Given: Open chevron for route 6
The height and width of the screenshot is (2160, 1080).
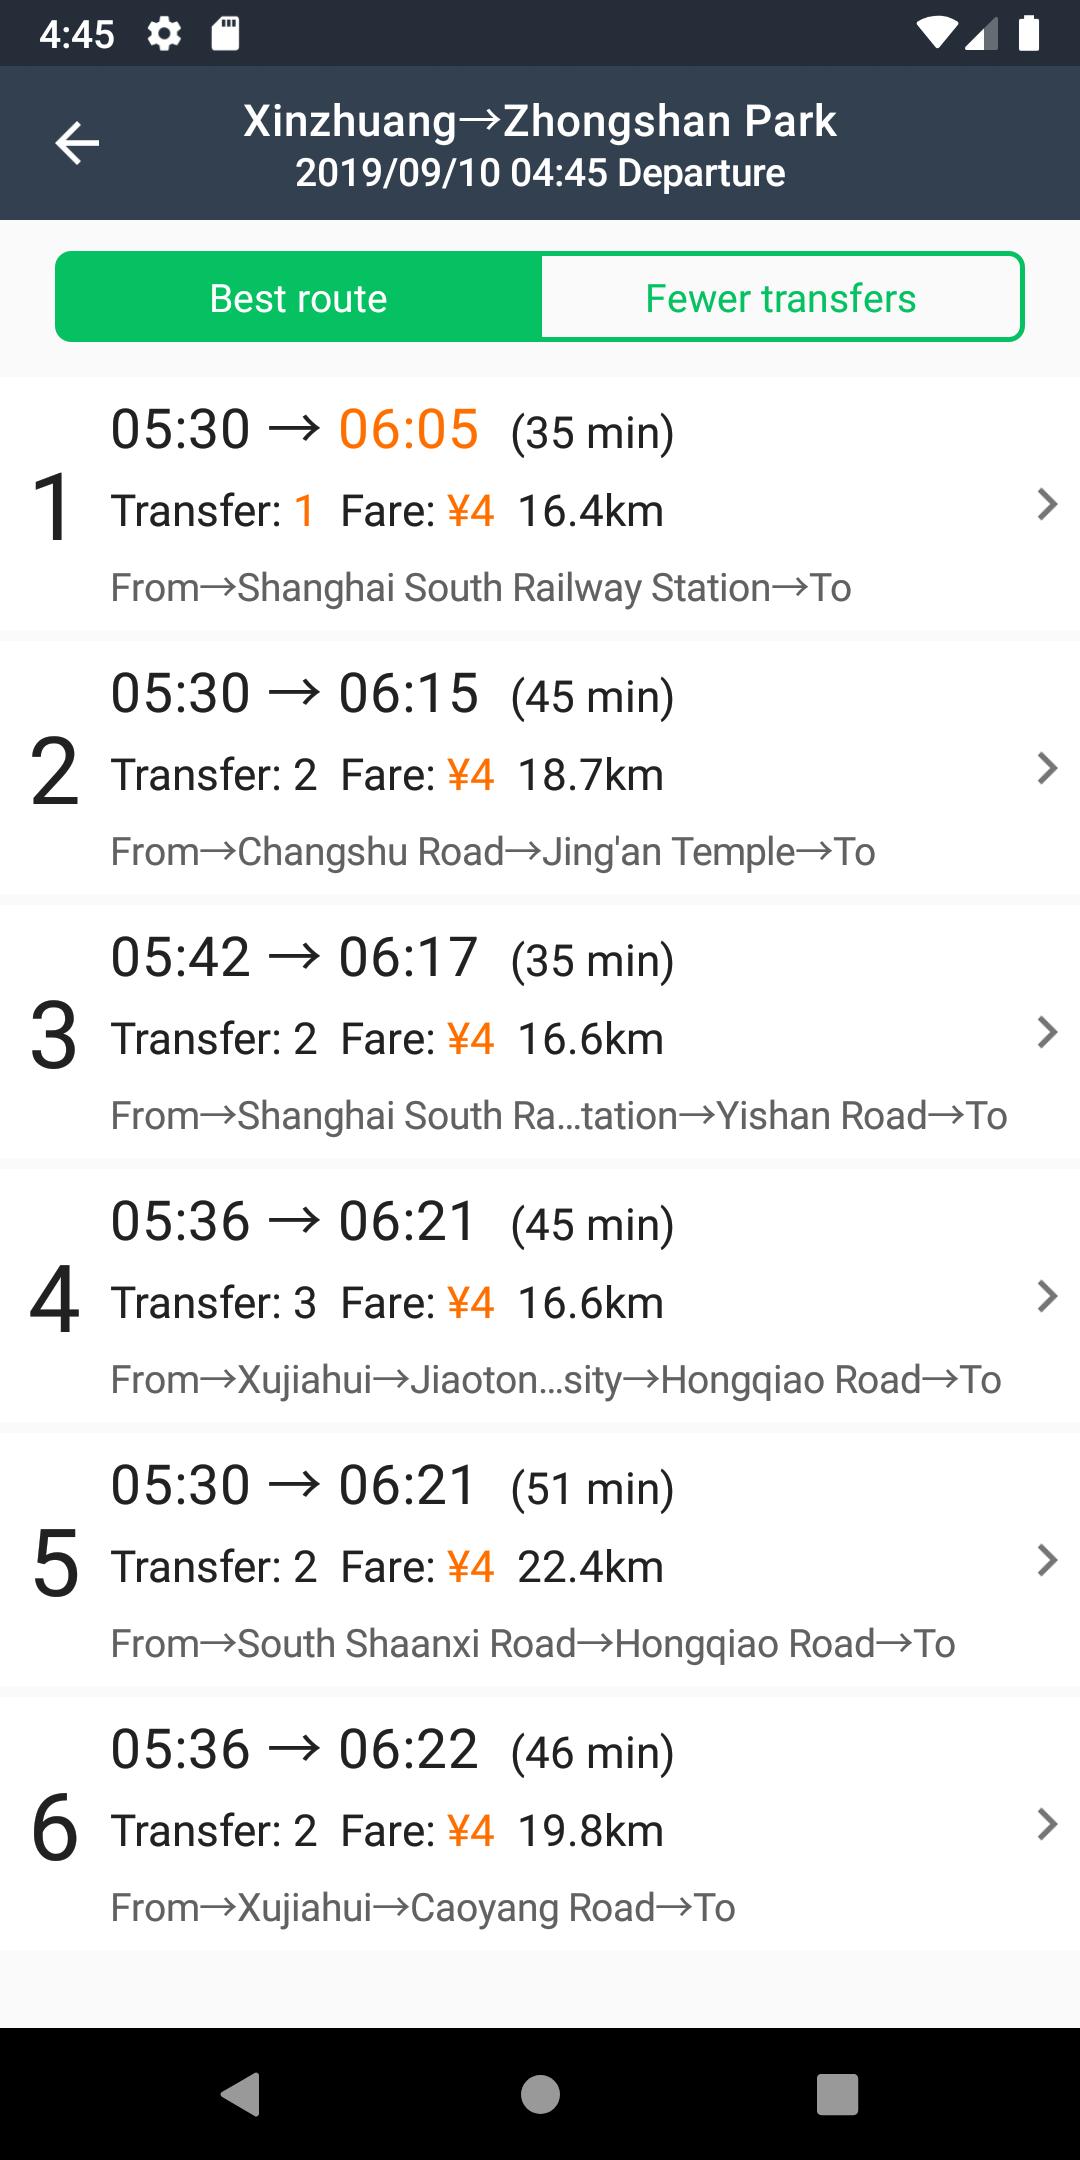Looking at the screenshot, I should tap(1046, 1825).
